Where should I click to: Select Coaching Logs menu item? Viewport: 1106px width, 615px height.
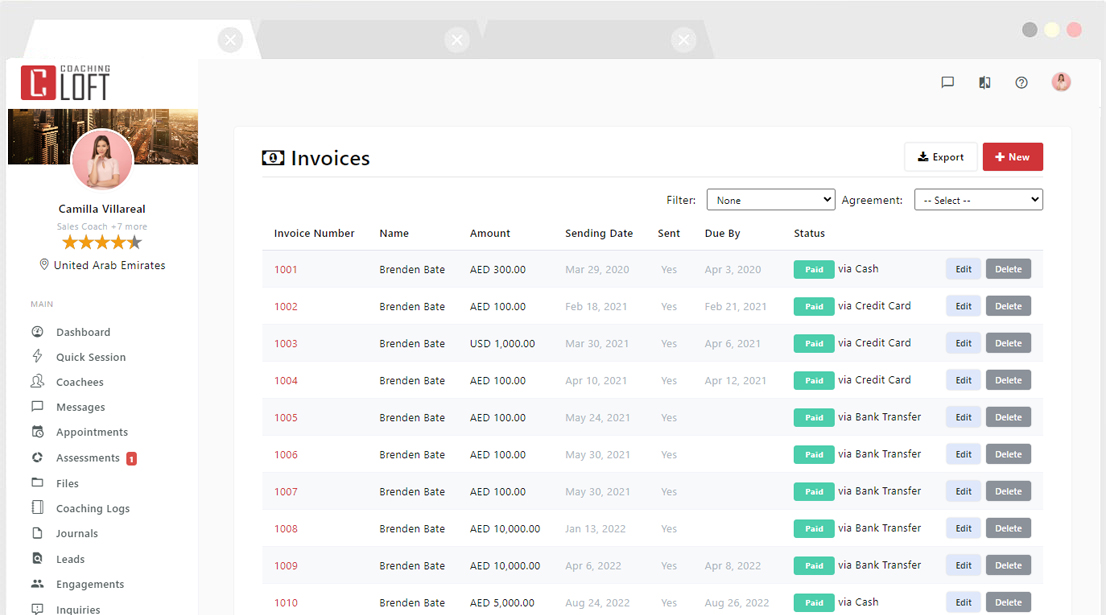tap(92, 508)
